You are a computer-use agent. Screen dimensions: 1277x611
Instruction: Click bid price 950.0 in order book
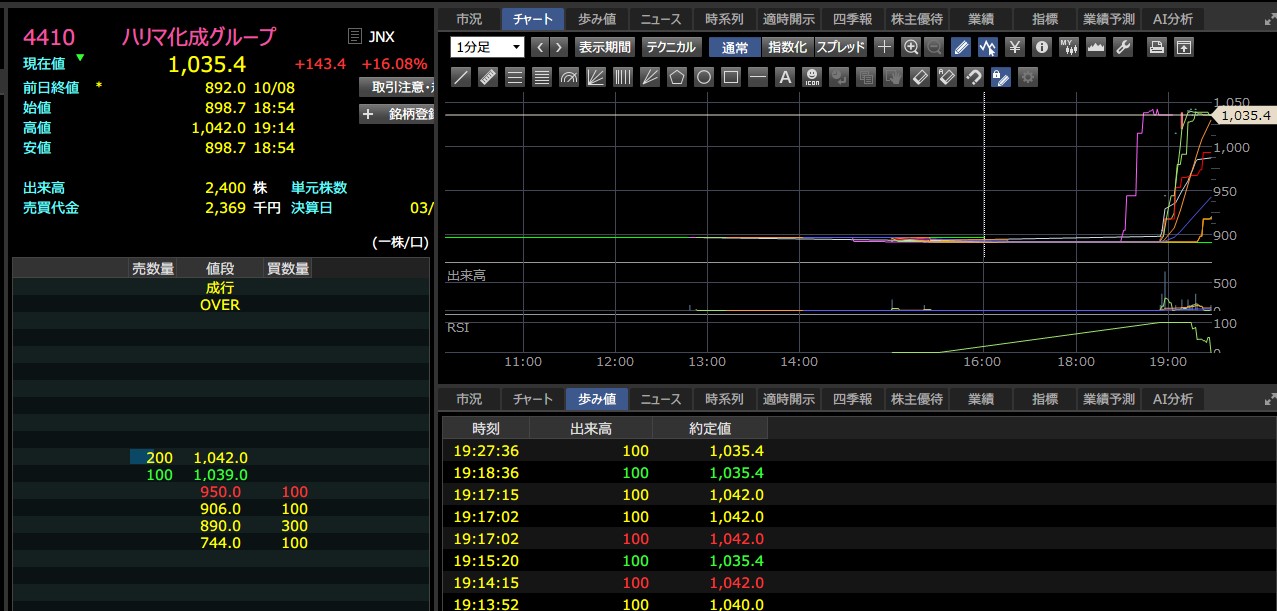click(221, 492)
